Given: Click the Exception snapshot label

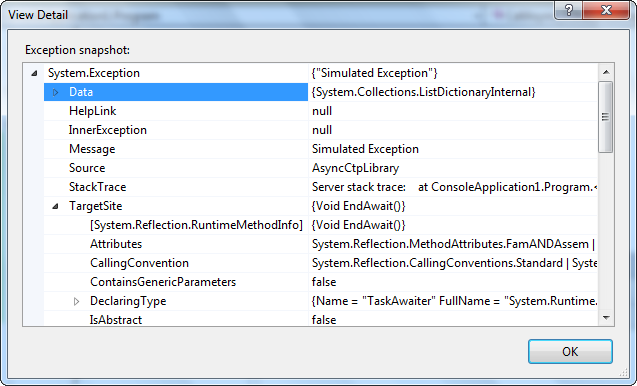Looking at the screenshot, I should tap(78, 50).
